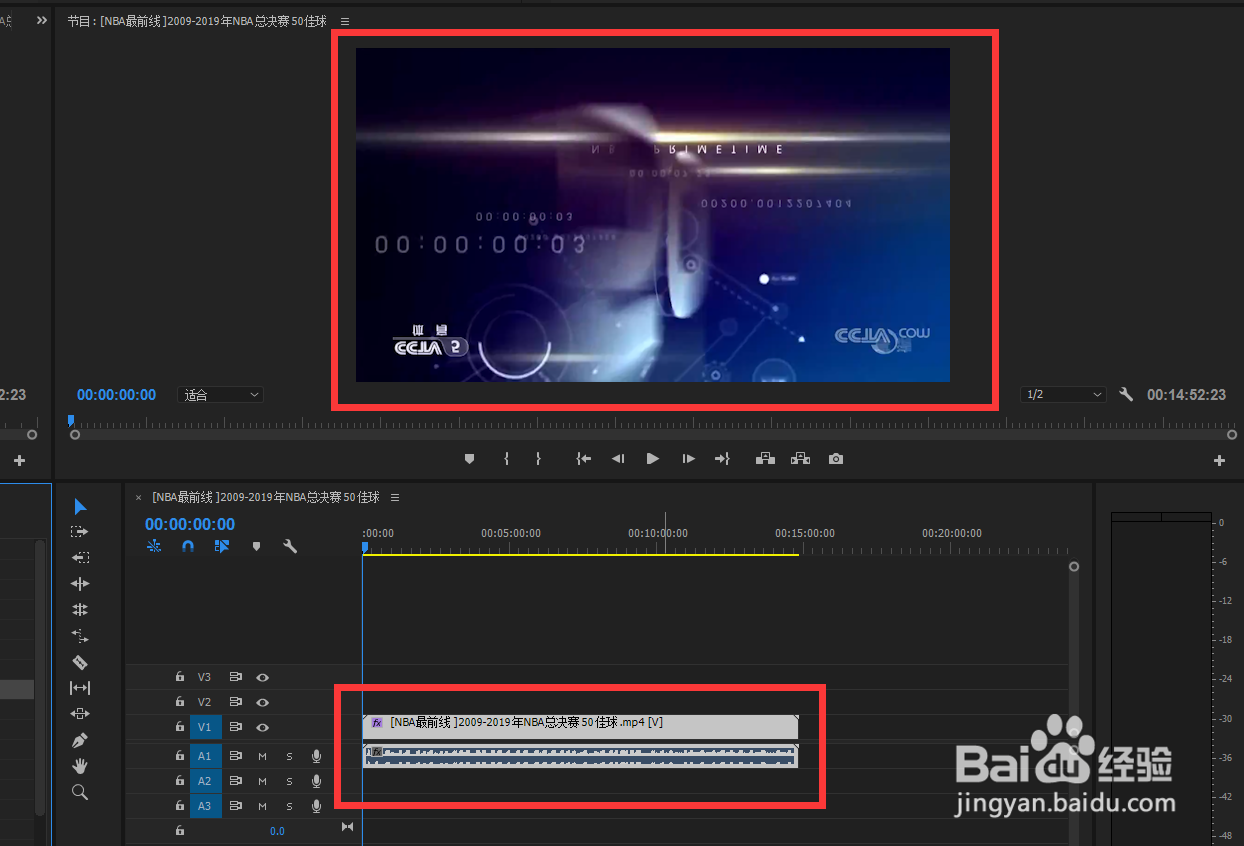The width and height of the screenshot is (1244, 846).
Task: Toggle sync lock on A1 track
Action: [x=236, y=756]
